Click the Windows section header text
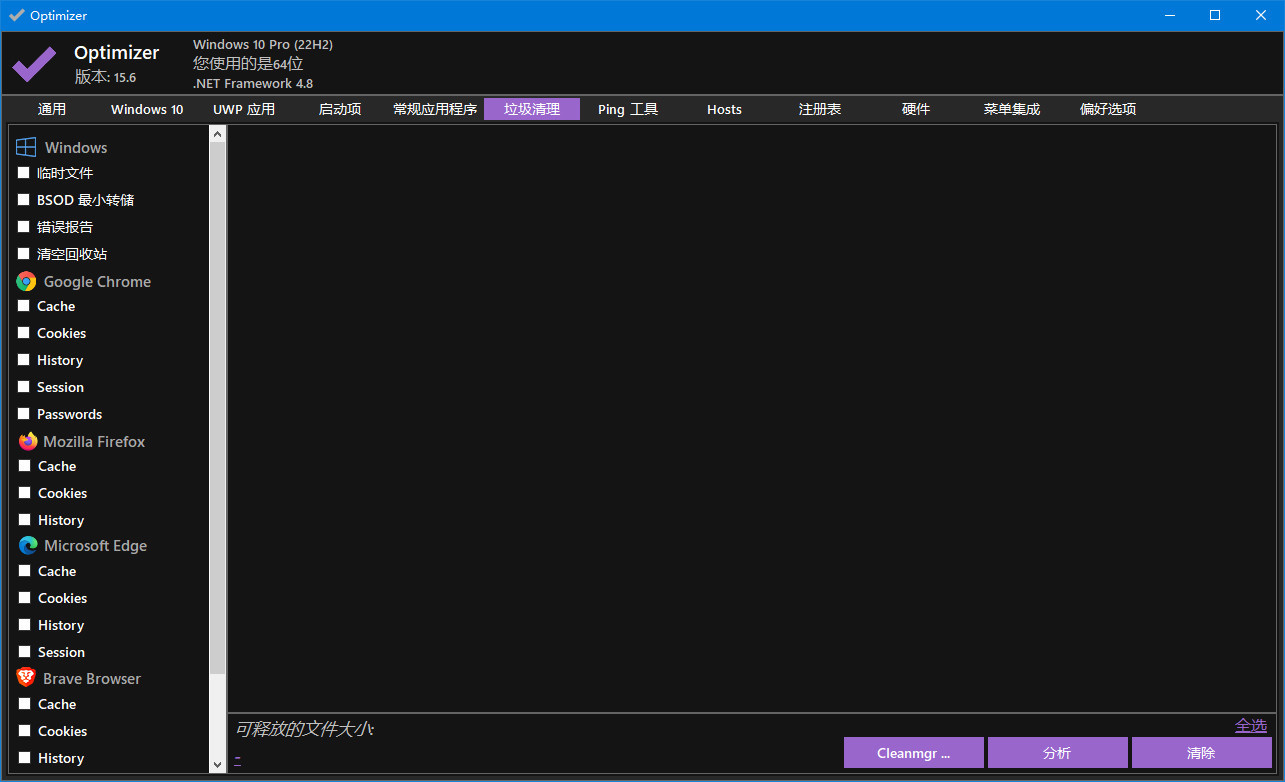The width and height of the screenshot is (1285, 782). (76, 147)
